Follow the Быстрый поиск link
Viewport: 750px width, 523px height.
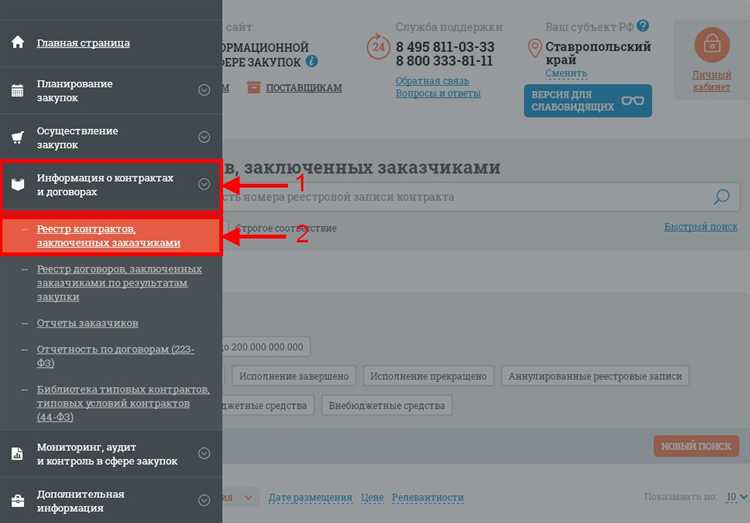tap(700, 227)
